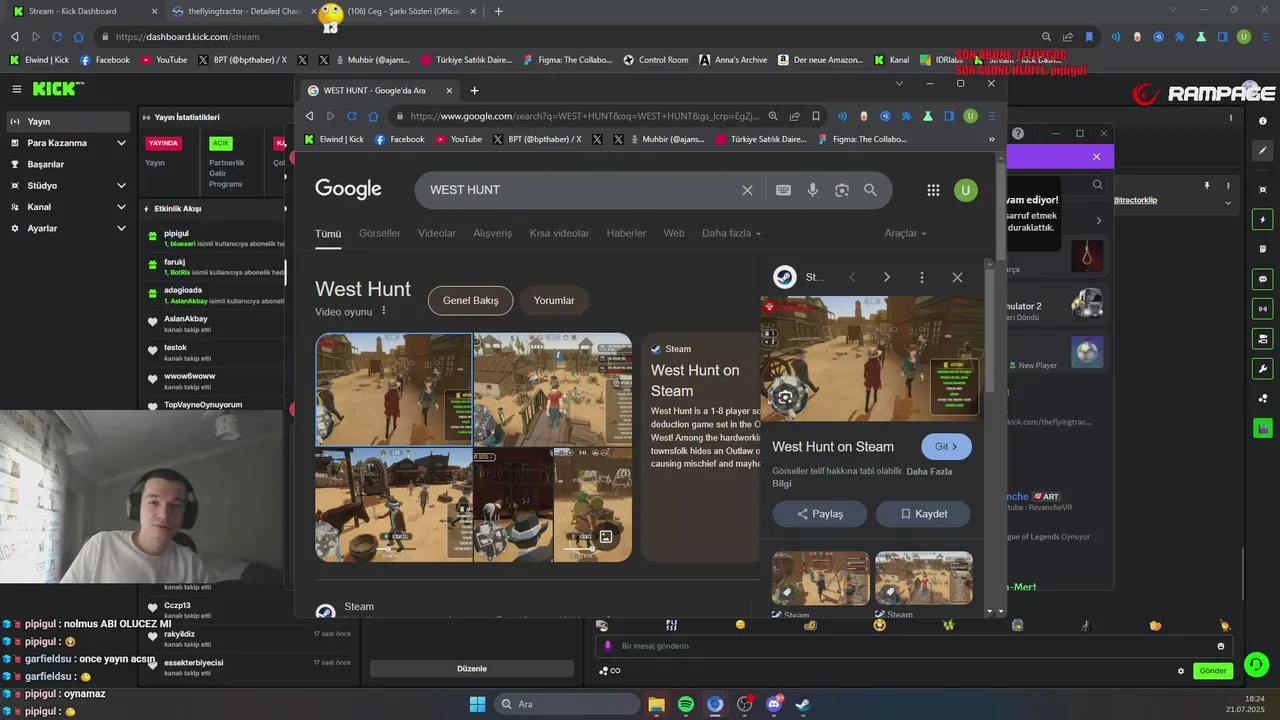Open File Explorer from the taskbar
This screenshot has height=720, width=1280.
click(x=657, y=704)
